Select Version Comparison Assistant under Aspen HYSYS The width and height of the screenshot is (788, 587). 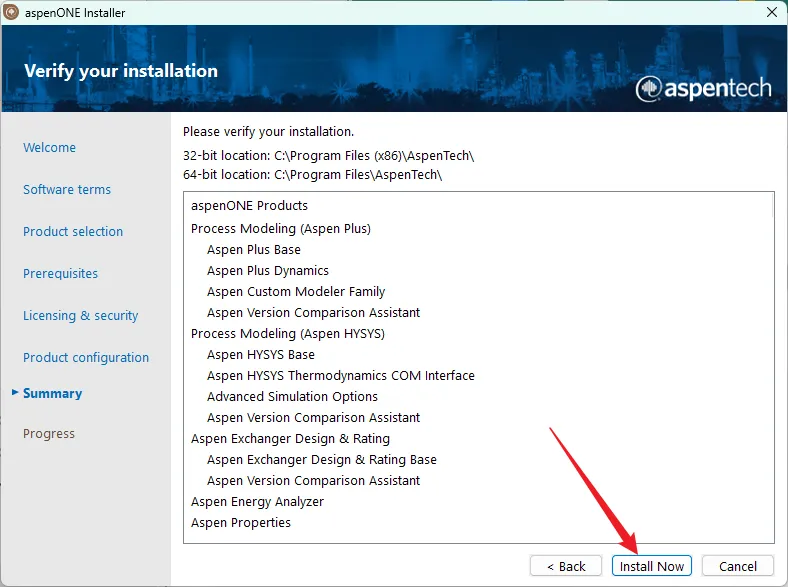[x=314, y=418]
